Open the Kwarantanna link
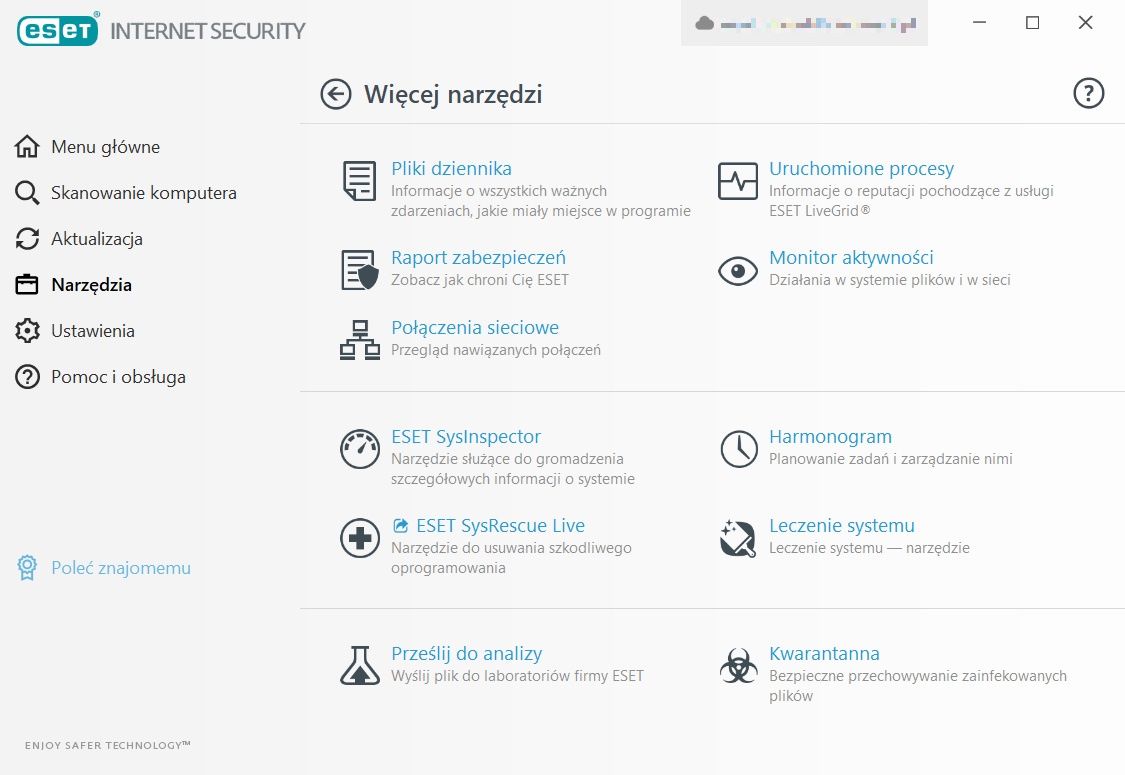Viewport: 1125px width, 775px height. click(x=824, y=654)
